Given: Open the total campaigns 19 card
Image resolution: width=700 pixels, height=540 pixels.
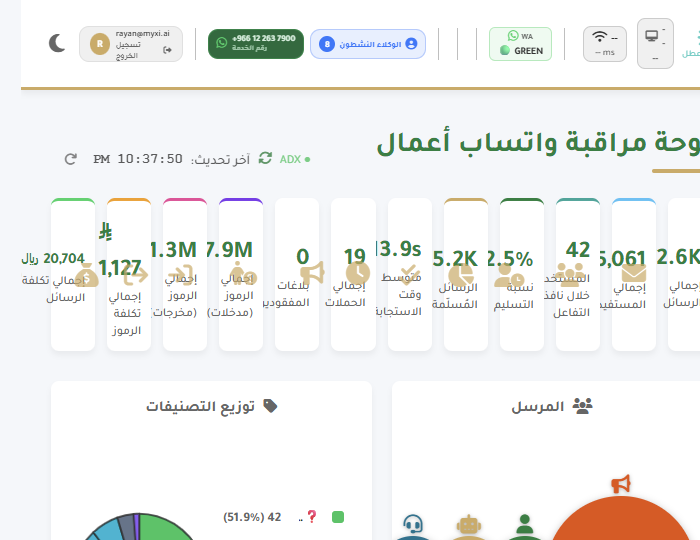Looking at the screenshot, I should (353, 274).
